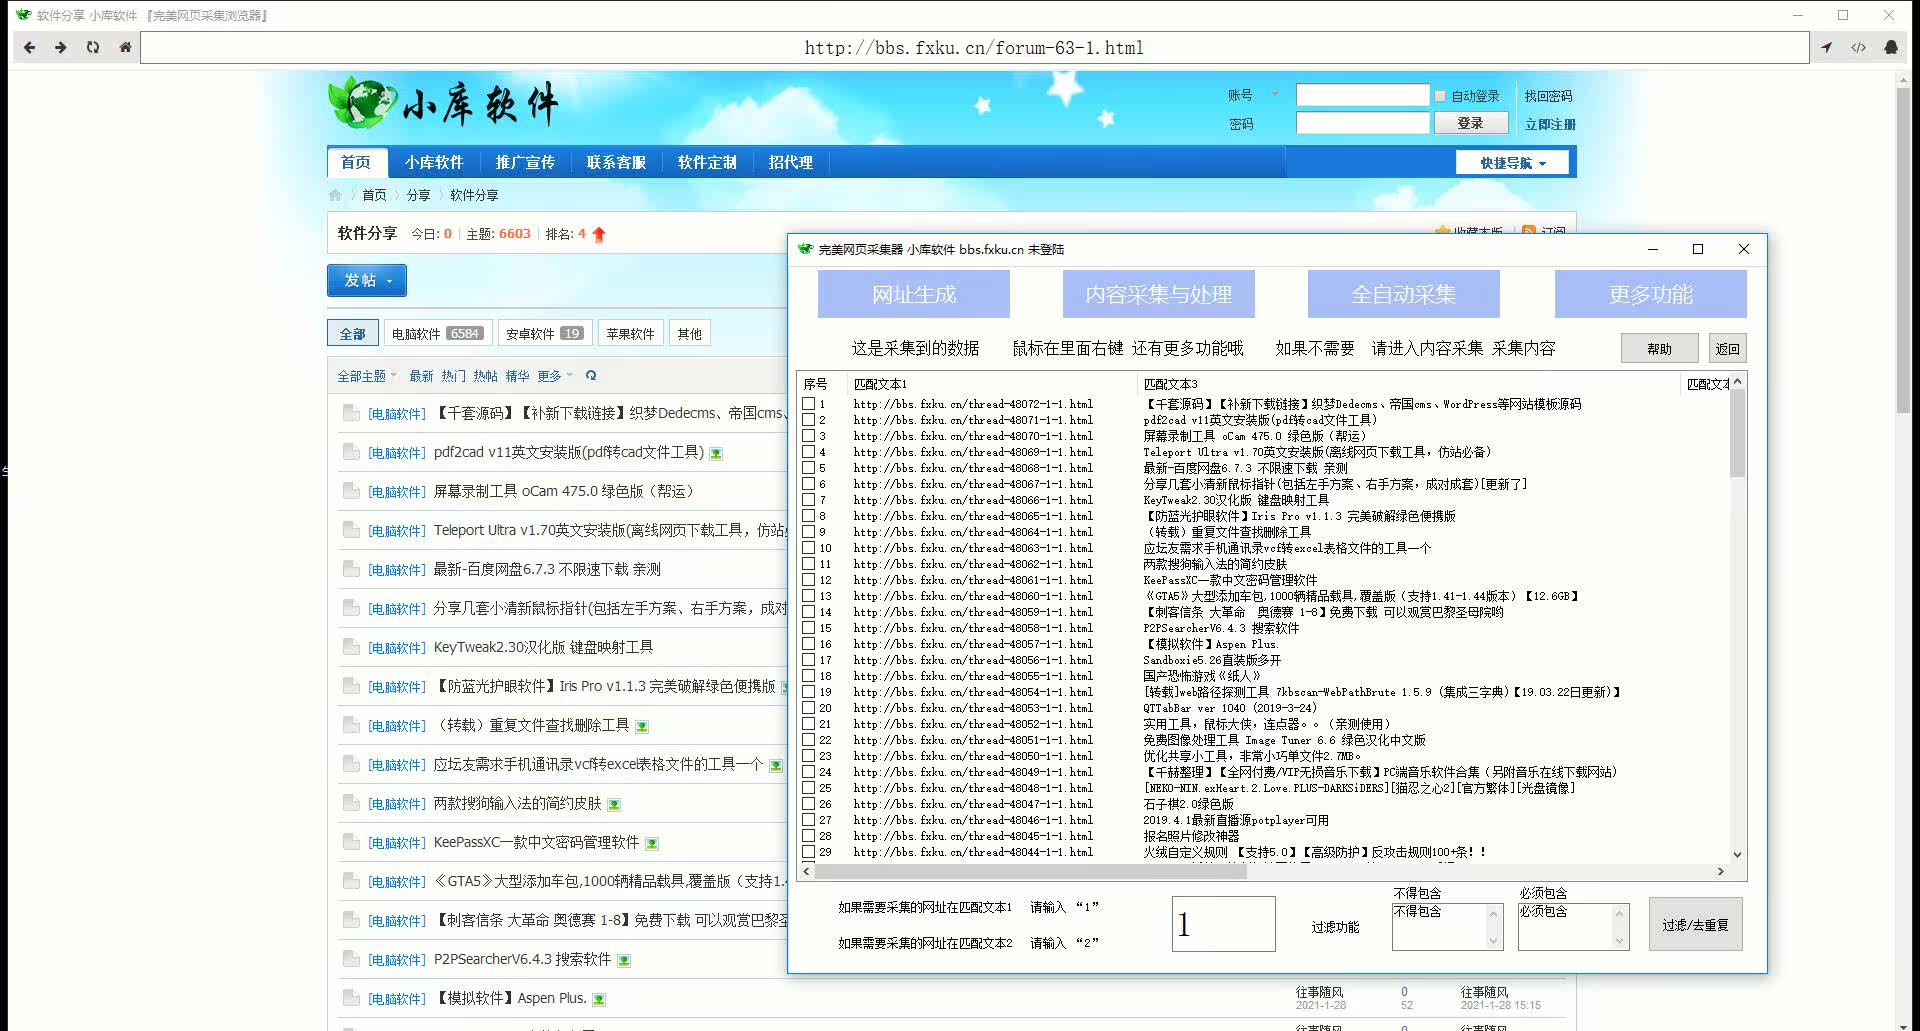The width and height of the screenshot is (1920, 1031).
Task: Open the 软件定制 navigation tab
Action: pos(707,163)
